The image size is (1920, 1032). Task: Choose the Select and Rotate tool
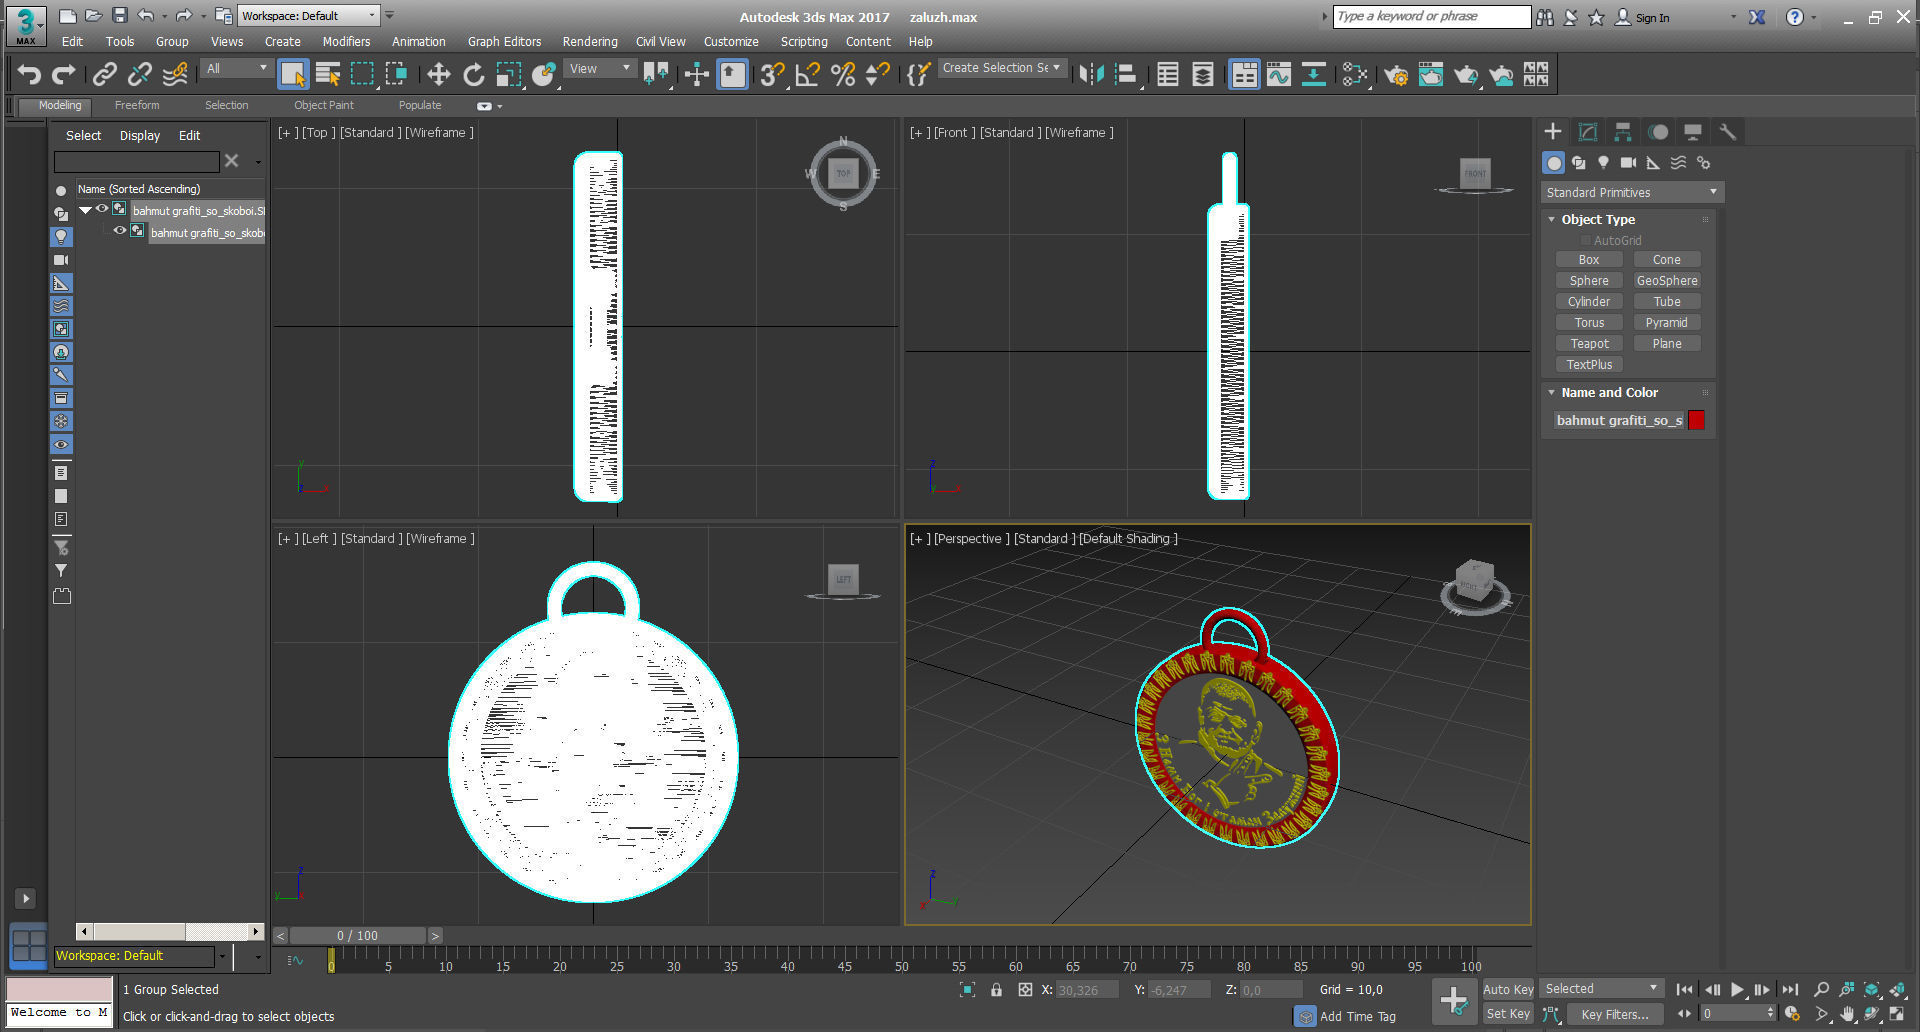coord(473,74)
